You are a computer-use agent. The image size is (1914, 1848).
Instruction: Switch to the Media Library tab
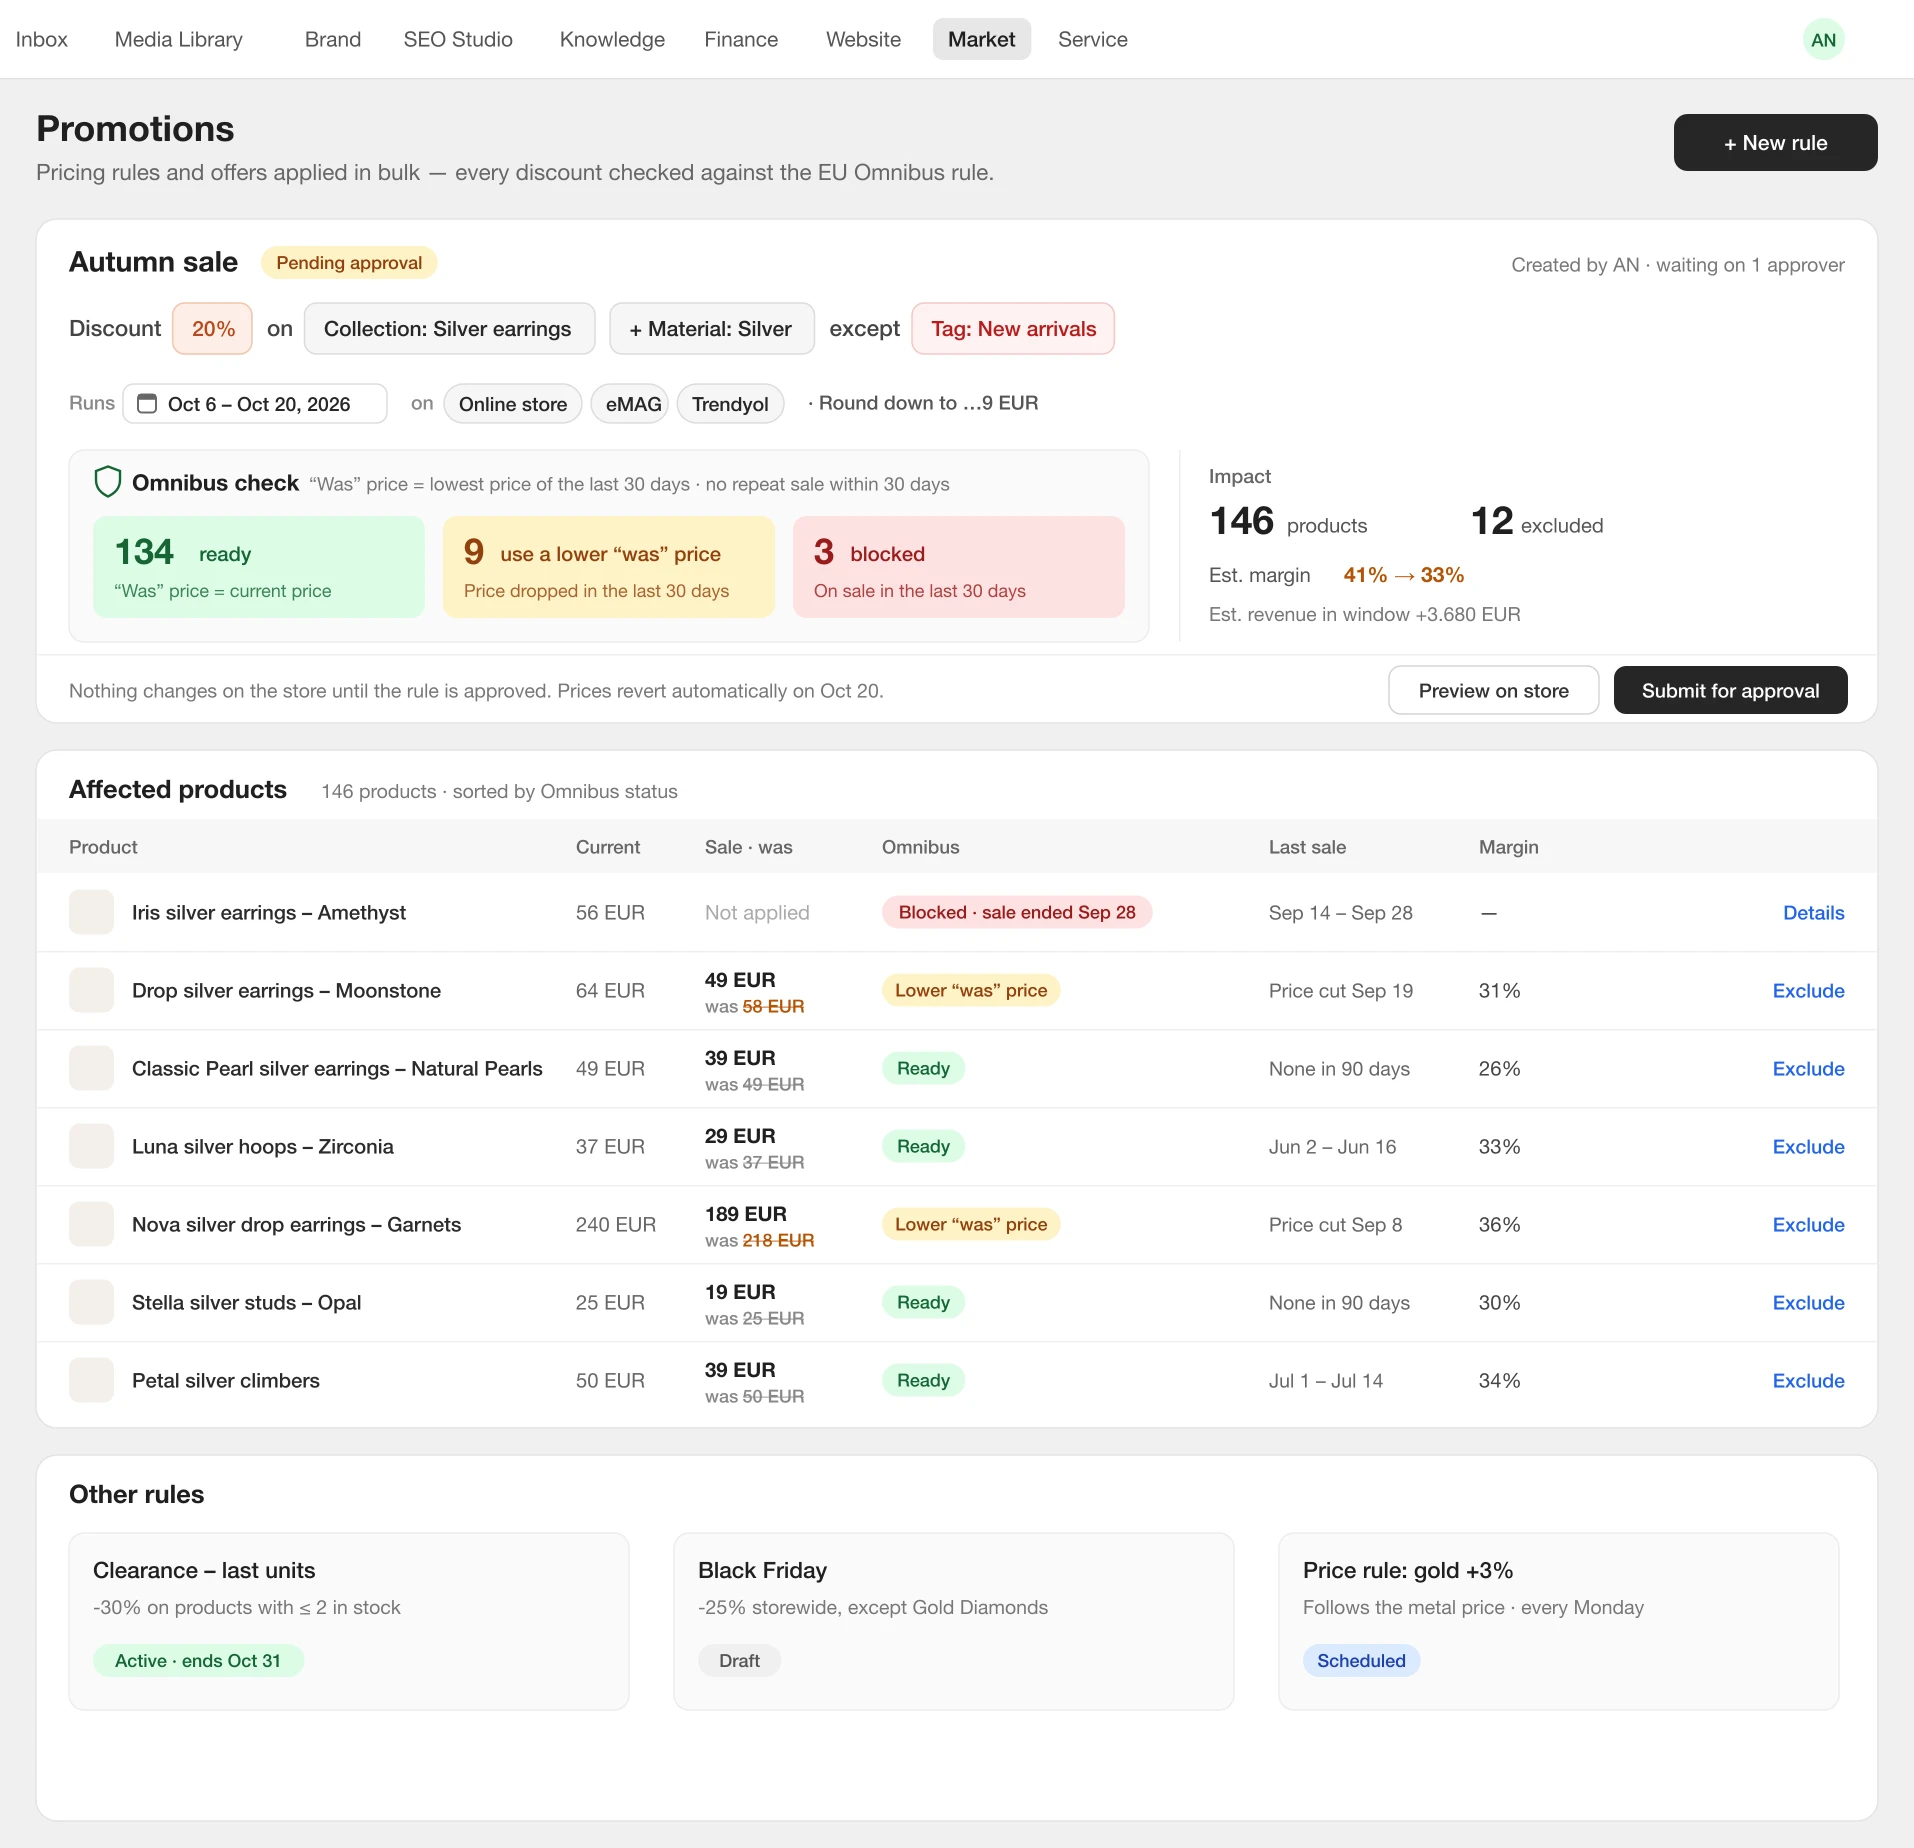179,40
